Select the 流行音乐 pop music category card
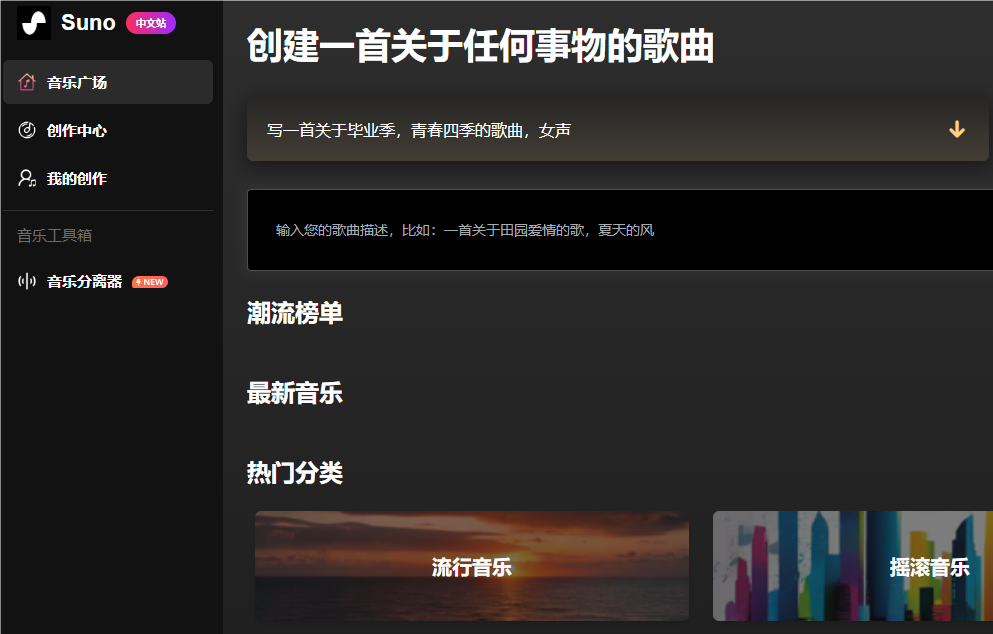The image size is (993, 634). [x=469, y=566]
